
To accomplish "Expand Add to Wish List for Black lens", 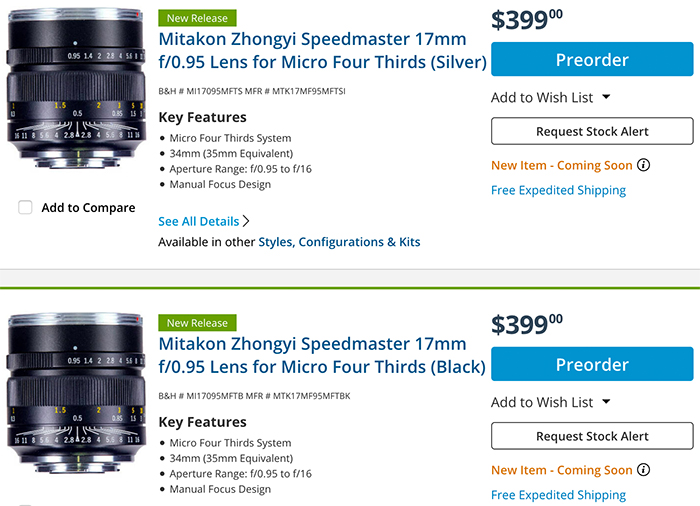I will (x=551, y=402).
